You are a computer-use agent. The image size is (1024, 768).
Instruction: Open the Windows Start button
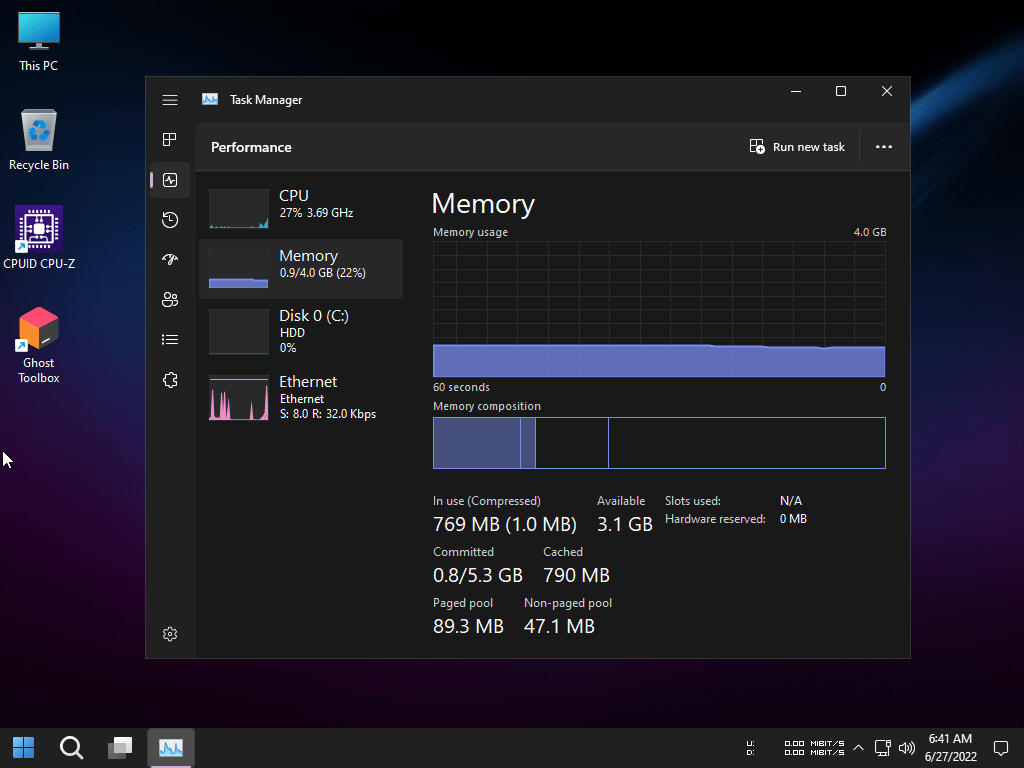(x=23, y=747)
